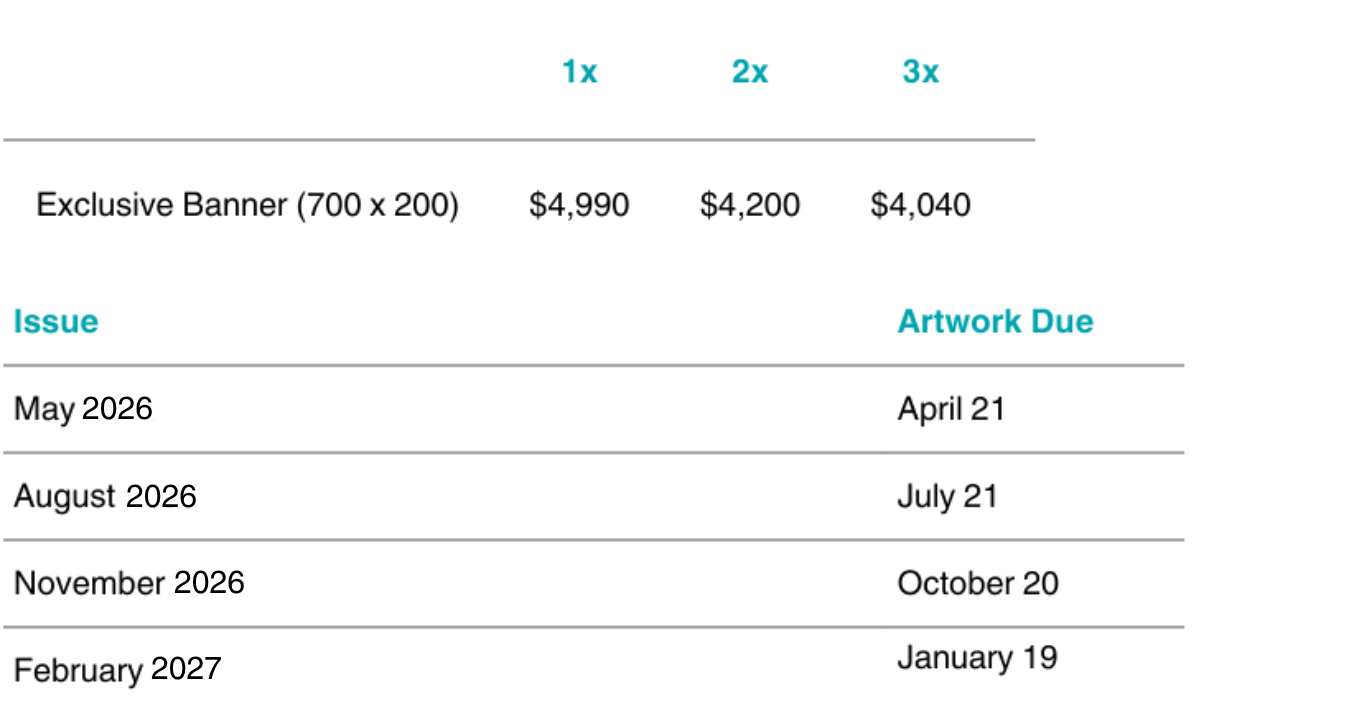Viewport: 1360px width, 716px height.
Task: Click the May 2026 issue entry
Action: (83, 409)
